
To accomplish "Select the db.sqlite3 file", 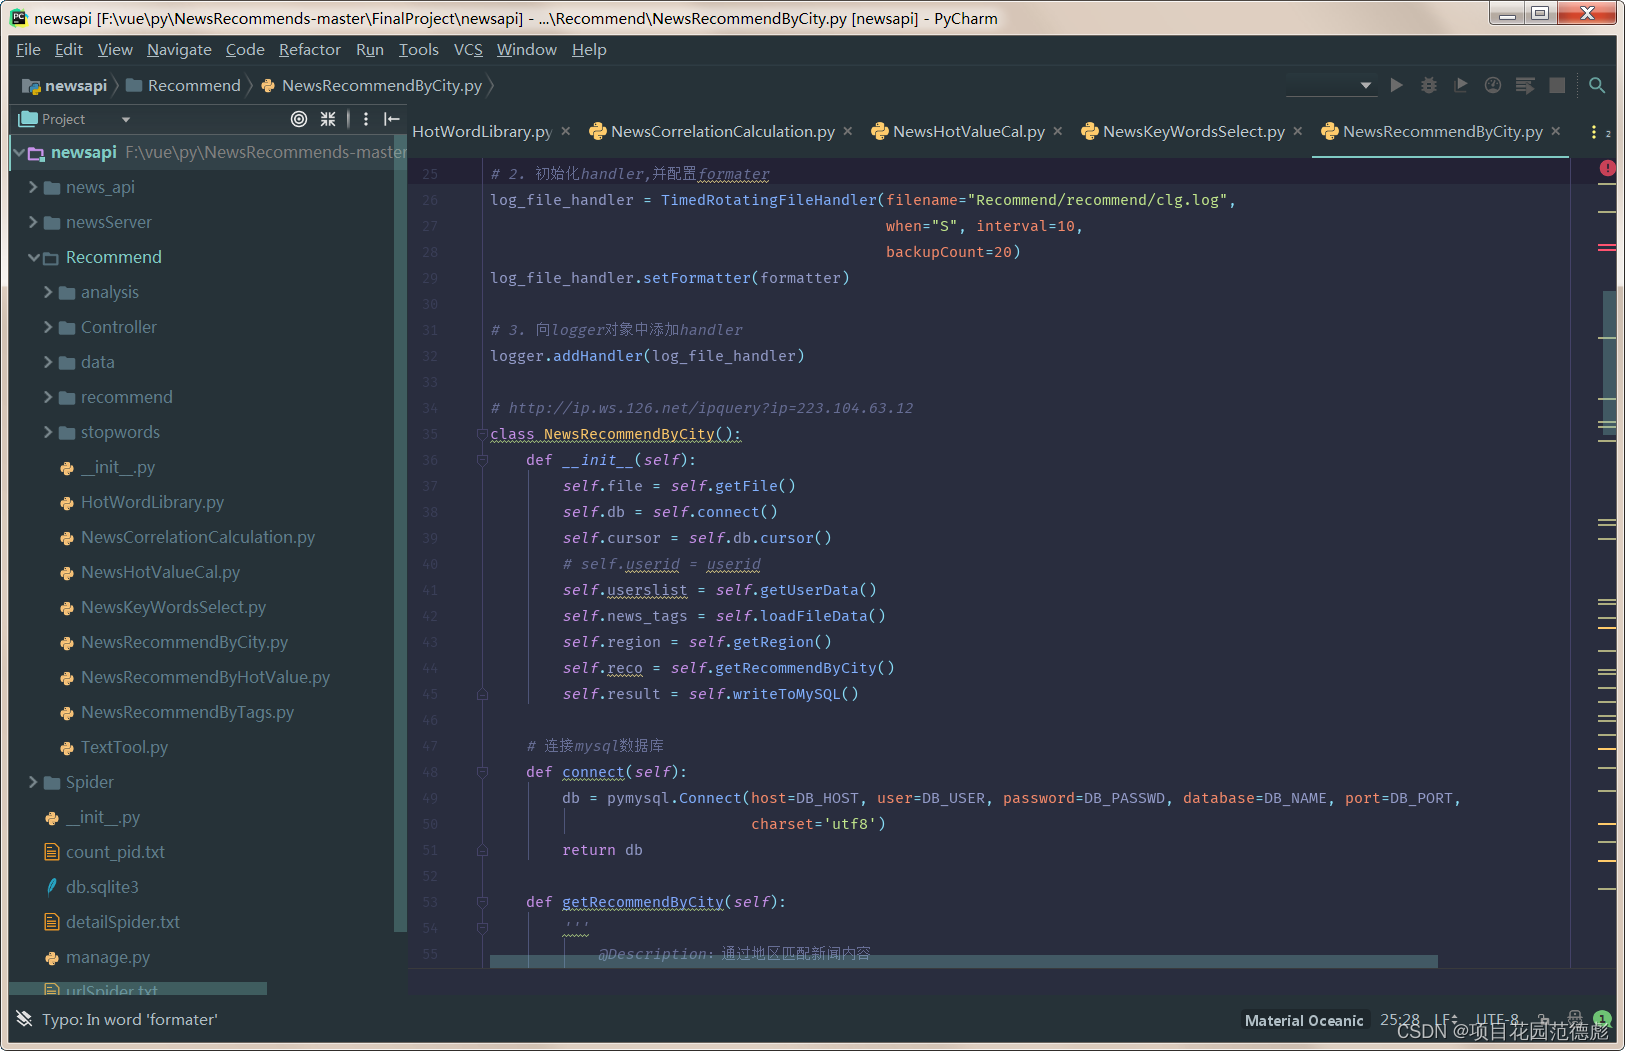I will [102, 887].
